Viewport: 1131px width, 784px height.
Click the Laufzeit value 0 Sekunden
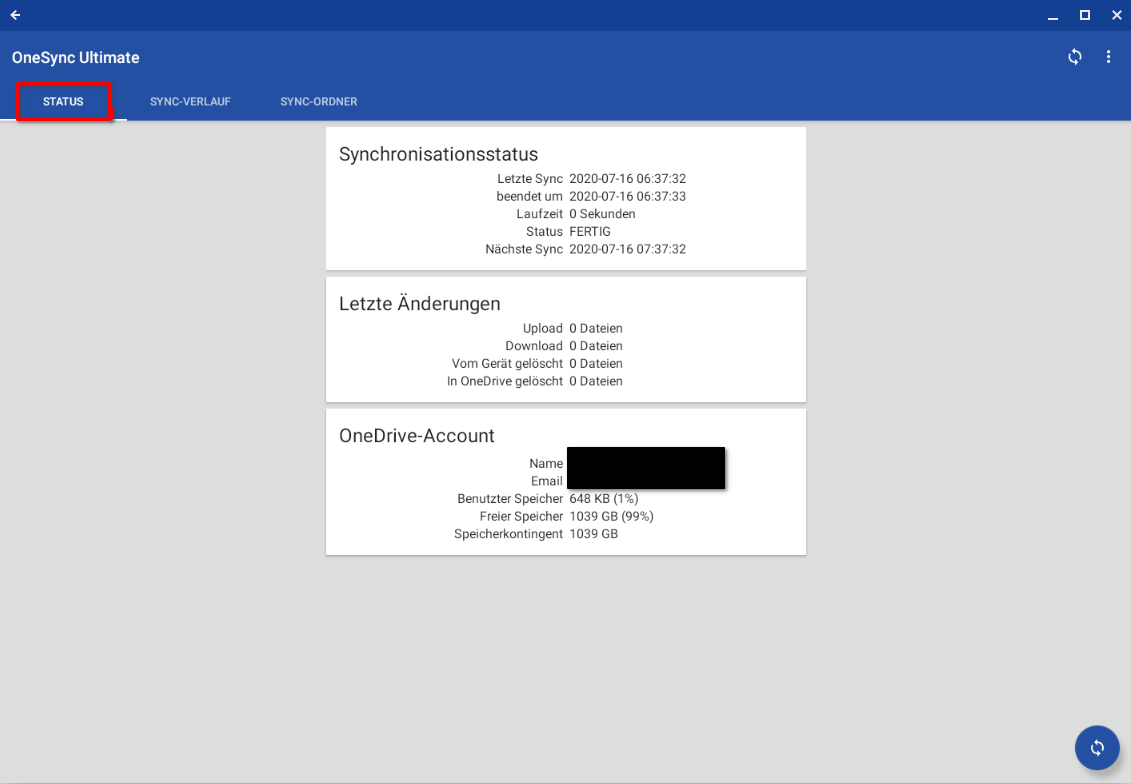point(602,214)
